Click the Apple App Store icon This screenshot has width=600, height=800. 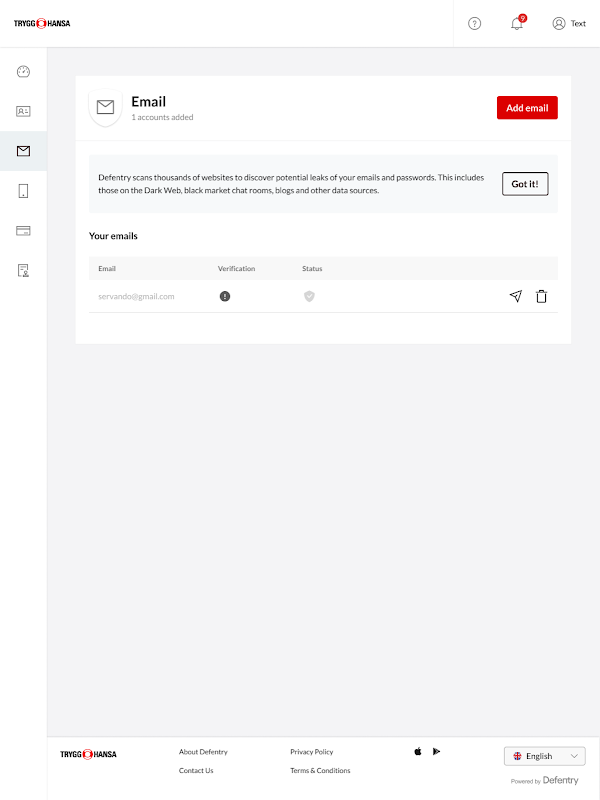[418, 751]
